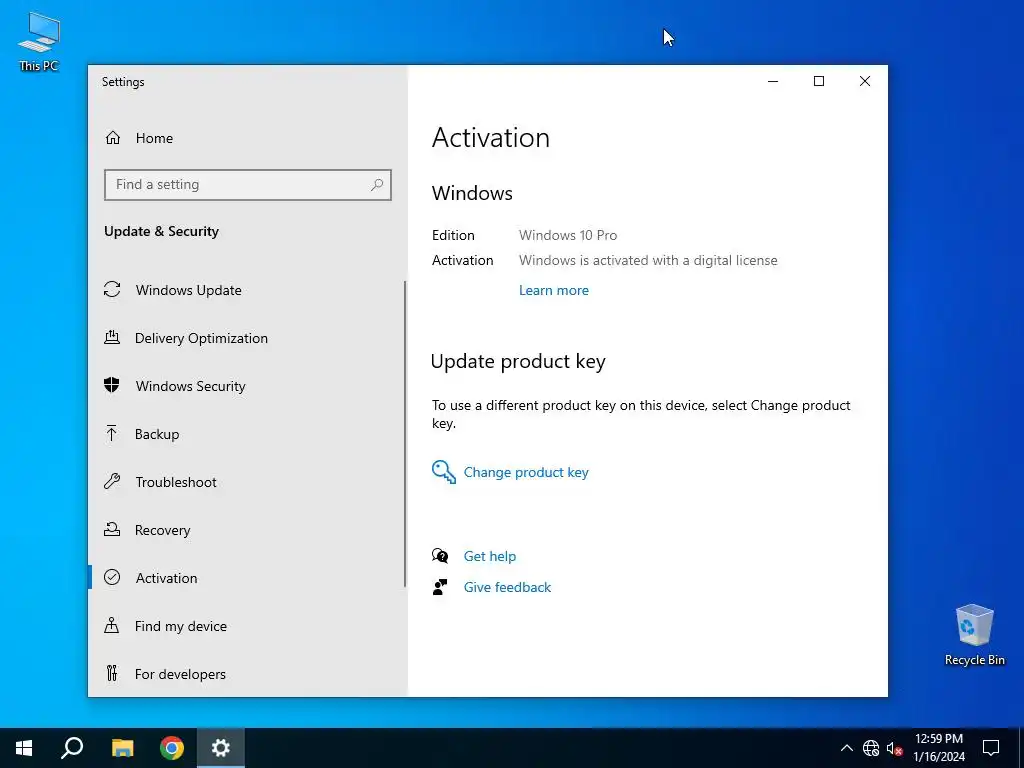Click the Home house icon in Settings

click(x=113, y=138)
